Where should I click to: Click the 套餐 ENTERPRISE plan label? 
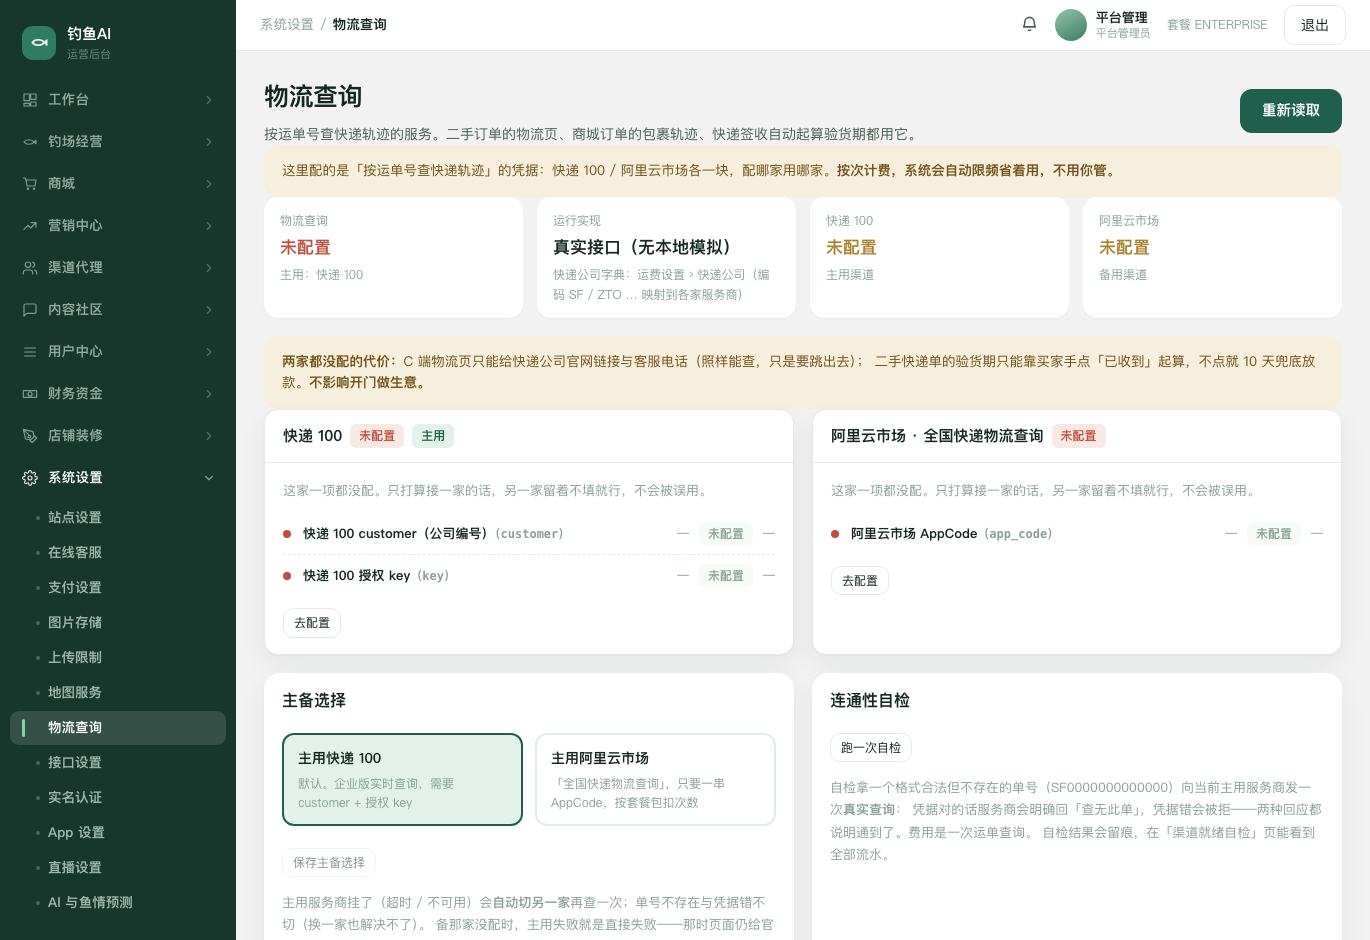[x=1217, y=25]
